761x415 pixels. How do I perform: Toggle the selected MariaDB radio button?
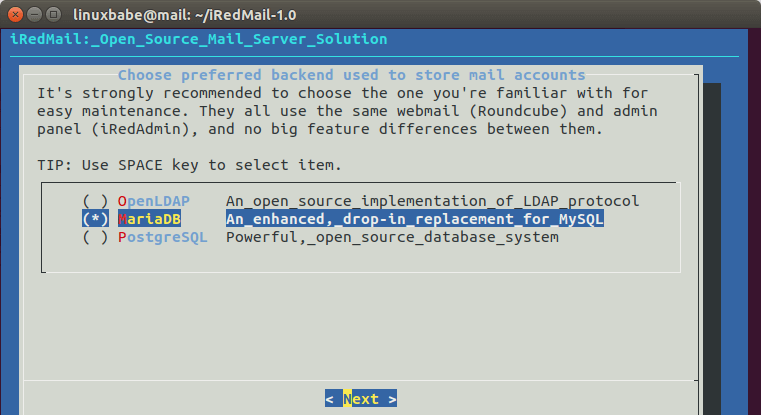click(x=96, y=219)
